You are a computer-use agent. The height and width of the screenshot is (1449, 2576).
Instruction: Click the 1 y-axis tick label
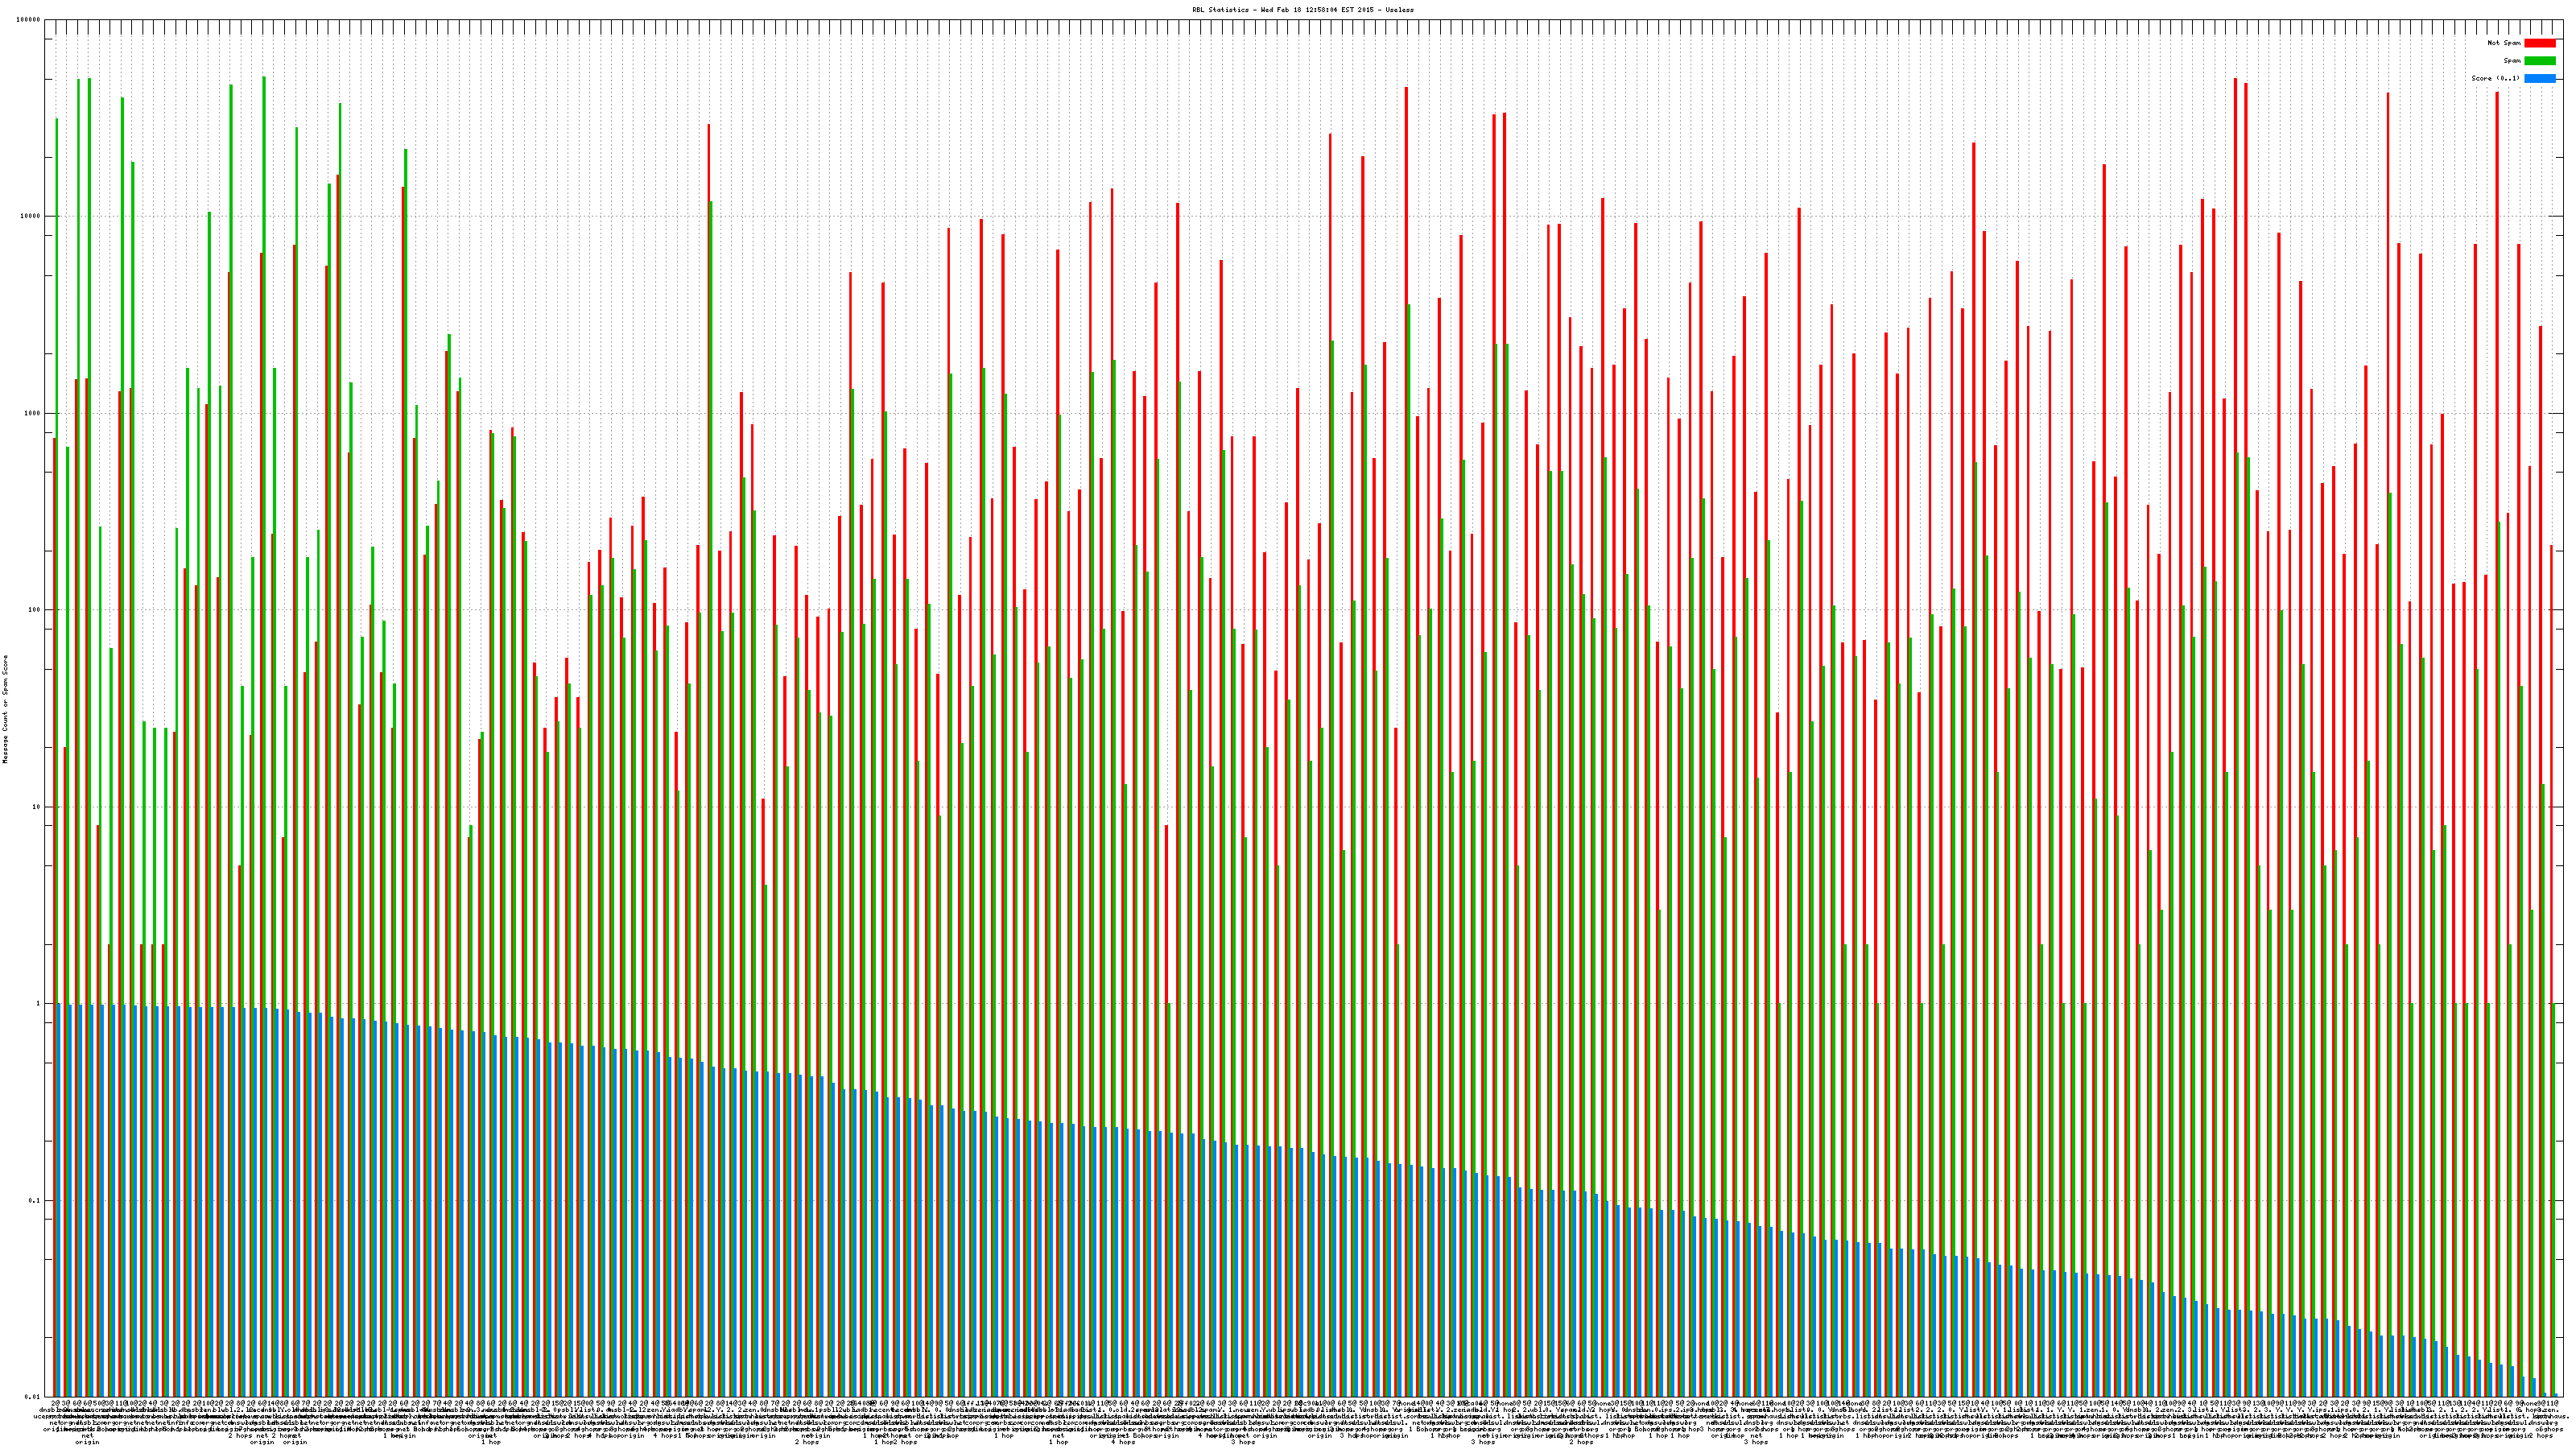39,1003
